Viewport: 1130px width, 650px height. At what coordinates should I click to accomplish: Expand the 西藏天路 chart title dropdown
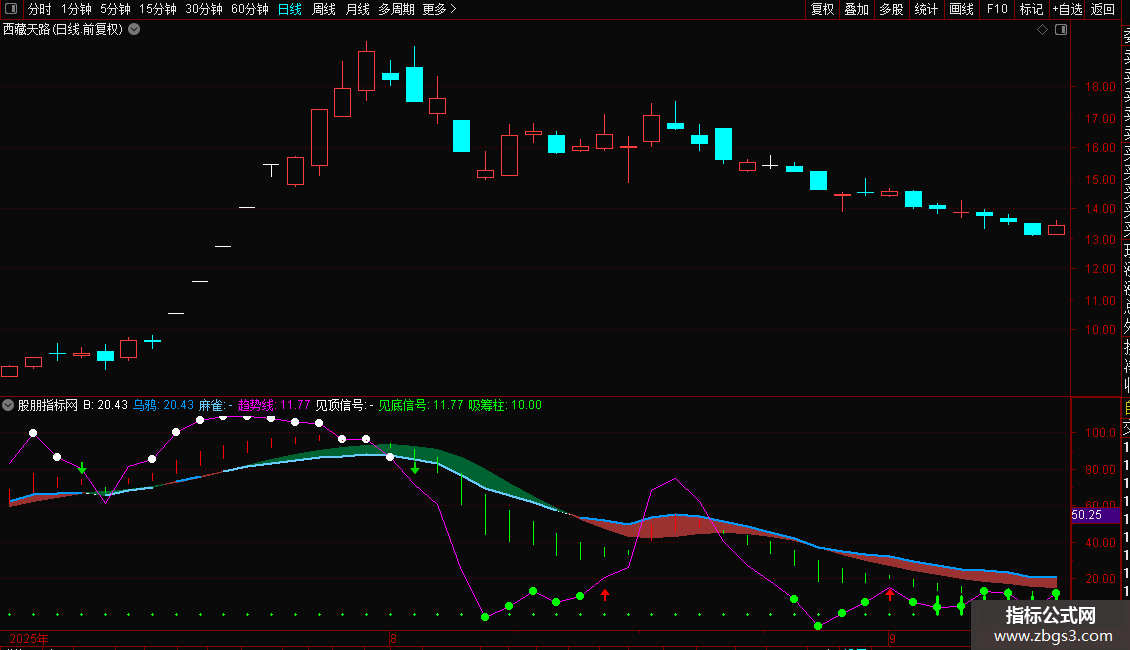pos(134,30)
